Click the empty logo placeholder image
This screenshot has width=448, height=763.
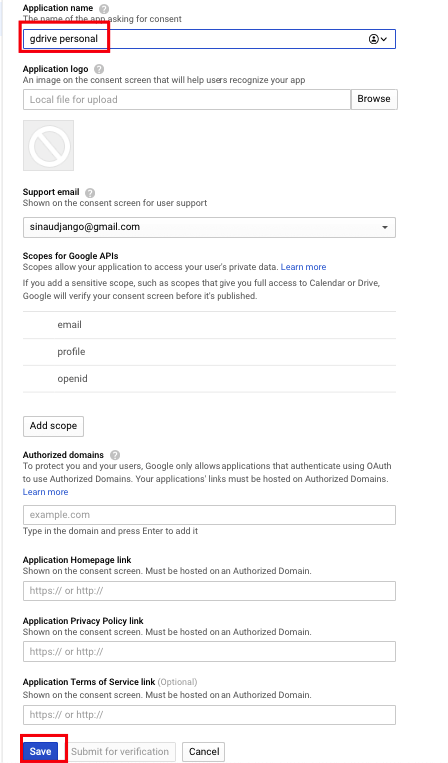[x=48, y=145]
